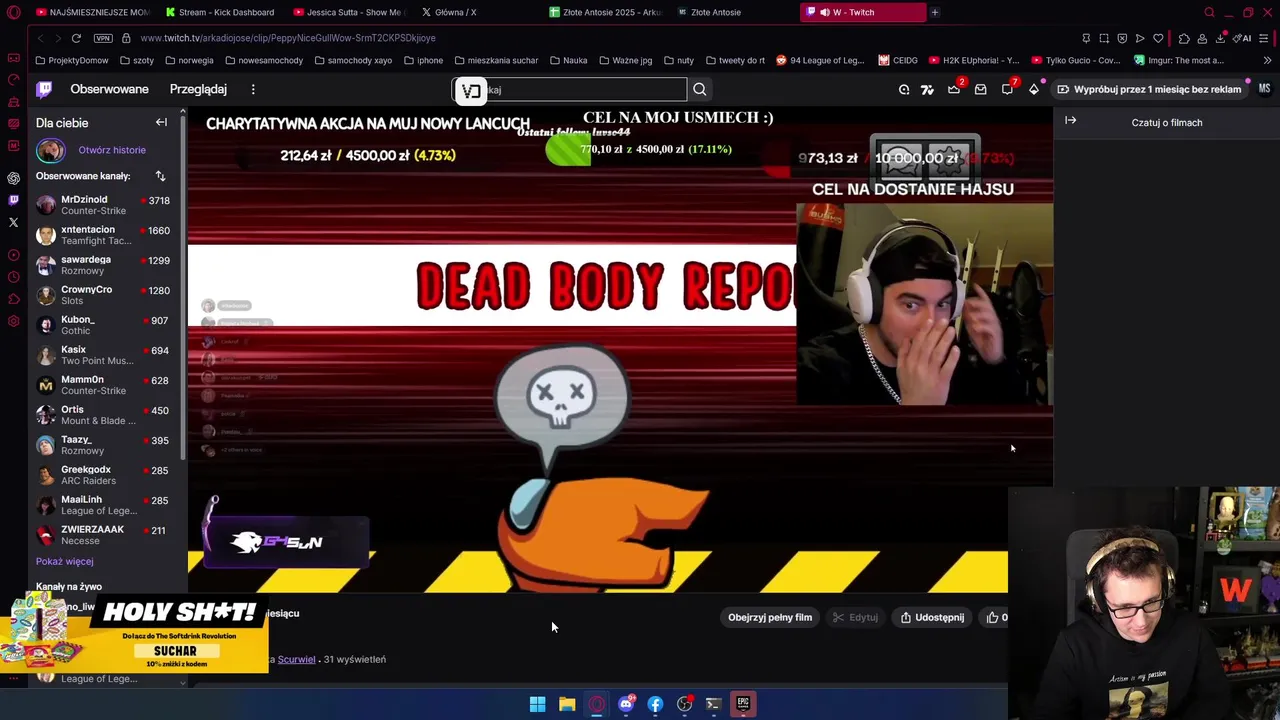The image size is (1280, 720).
Task: Open the Opera easy setup menu icon
Action: click(x=1264, y=38)
